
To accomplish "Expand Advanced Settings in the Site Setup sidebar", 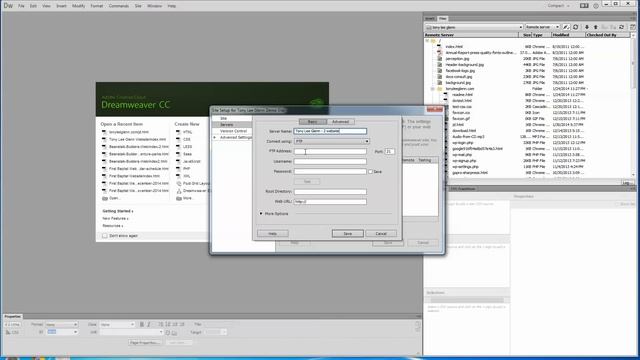I will pyautogui.click(x=215, y=138).
